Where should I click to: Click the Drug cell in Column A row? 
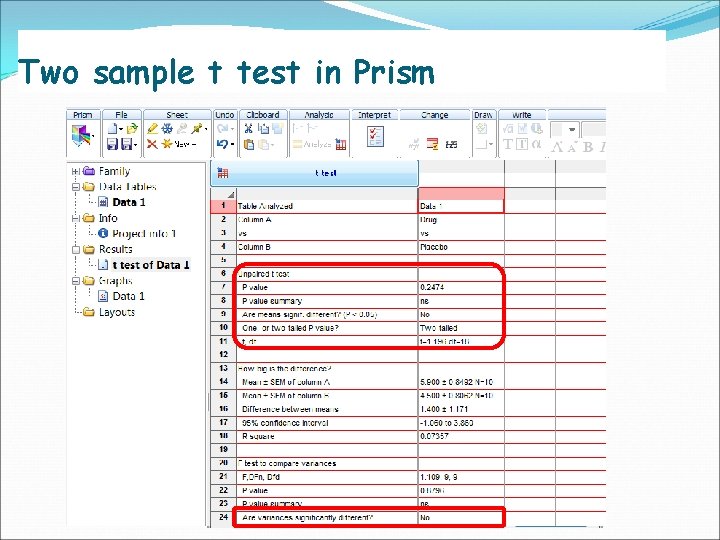click(461, 219)
